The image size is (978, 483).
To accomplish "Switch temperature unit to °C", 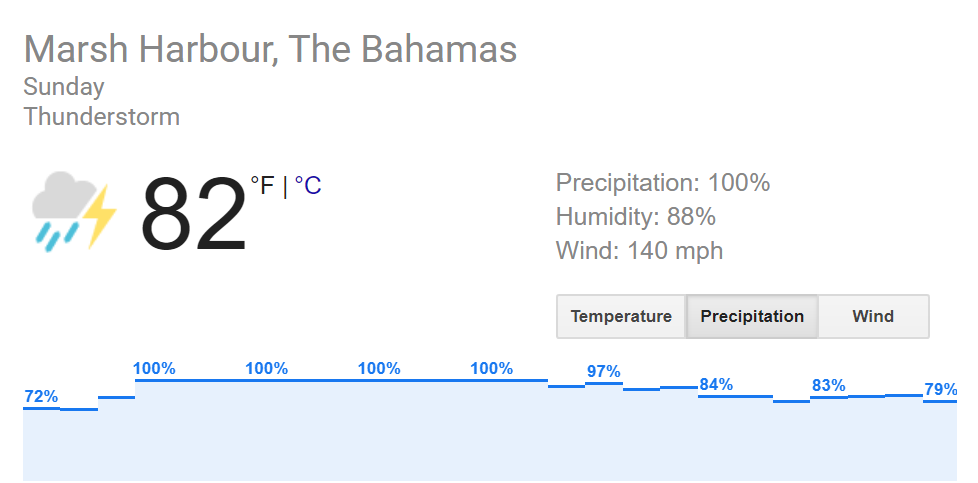I will [x=308, y=186].
